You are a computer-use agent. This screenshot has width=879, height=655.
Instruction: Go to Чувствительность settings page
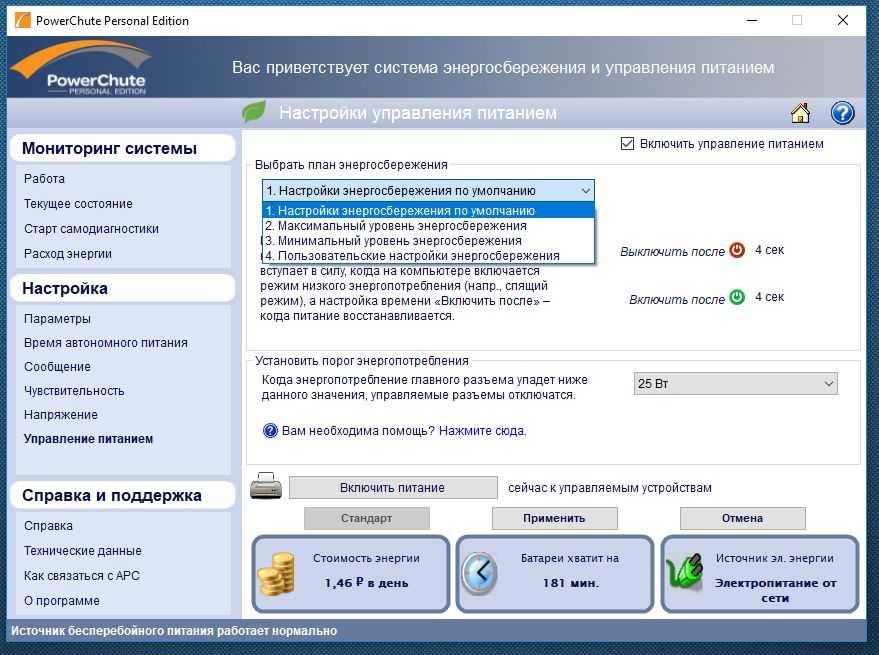74,391
